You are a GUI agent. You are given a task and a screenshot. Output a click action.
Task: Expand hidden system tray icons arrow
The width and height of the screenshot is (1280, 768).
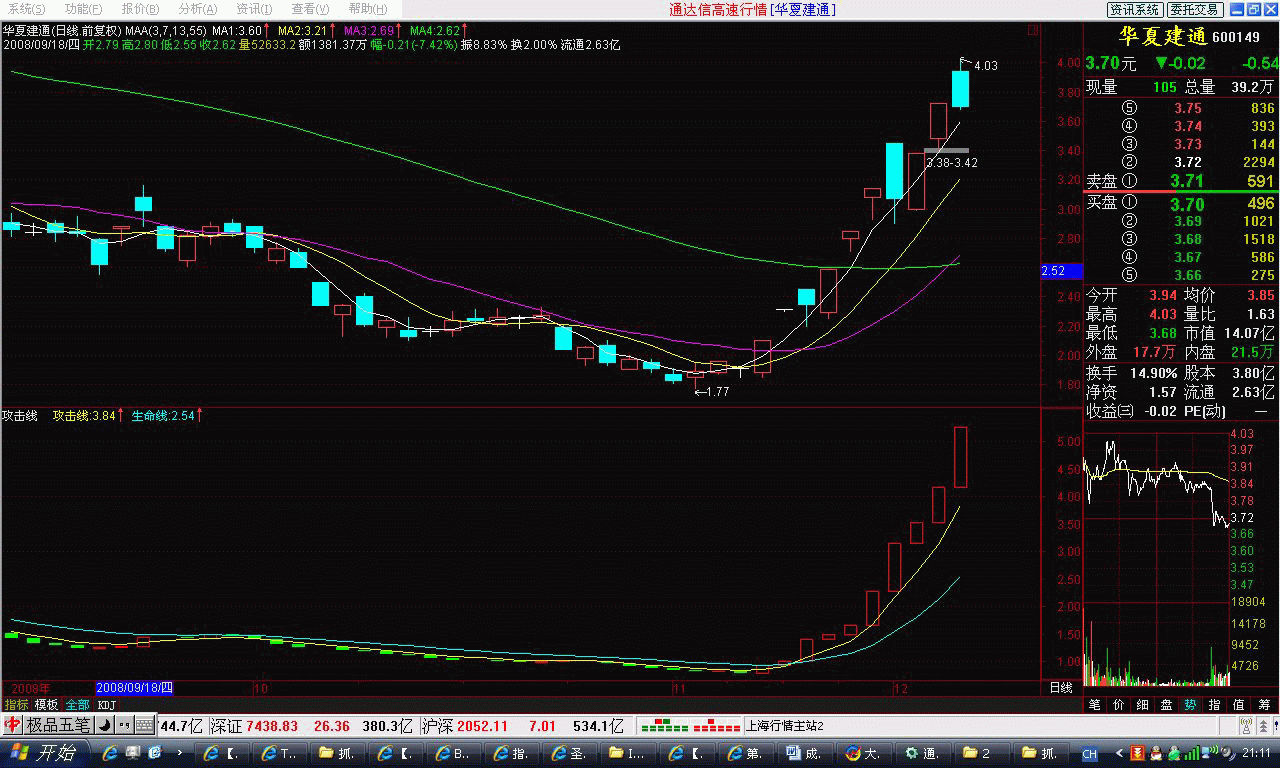(1119, 754)
